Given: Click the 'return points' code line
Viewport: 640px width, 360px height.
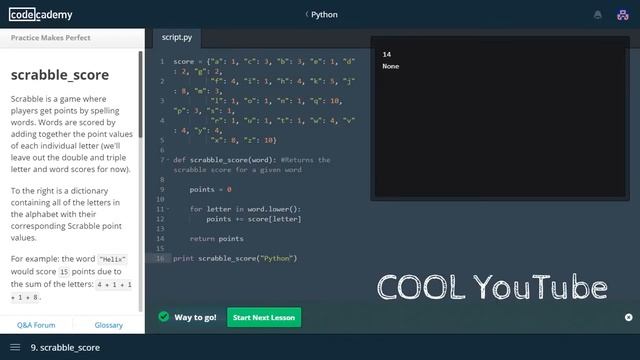Looking at the screenshot, I should 216,239.
